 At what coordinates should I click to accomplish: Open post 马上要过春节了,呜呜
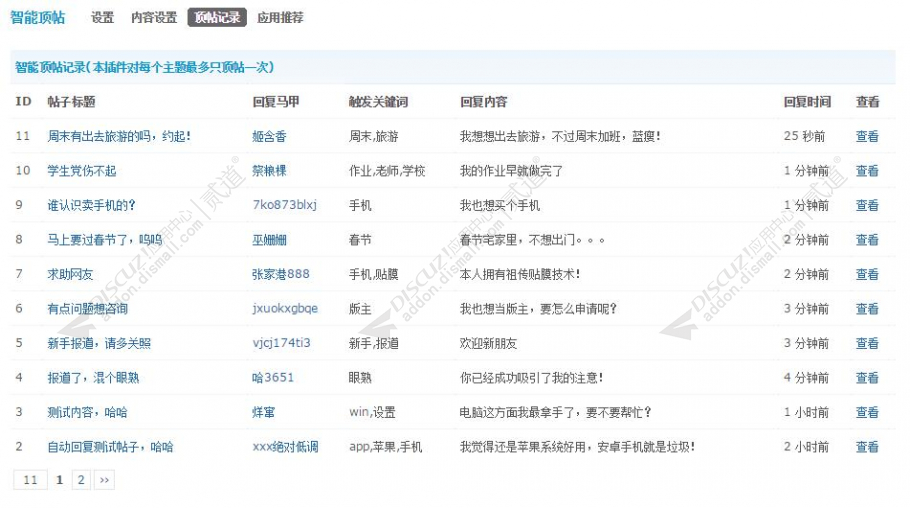point(104,240)
